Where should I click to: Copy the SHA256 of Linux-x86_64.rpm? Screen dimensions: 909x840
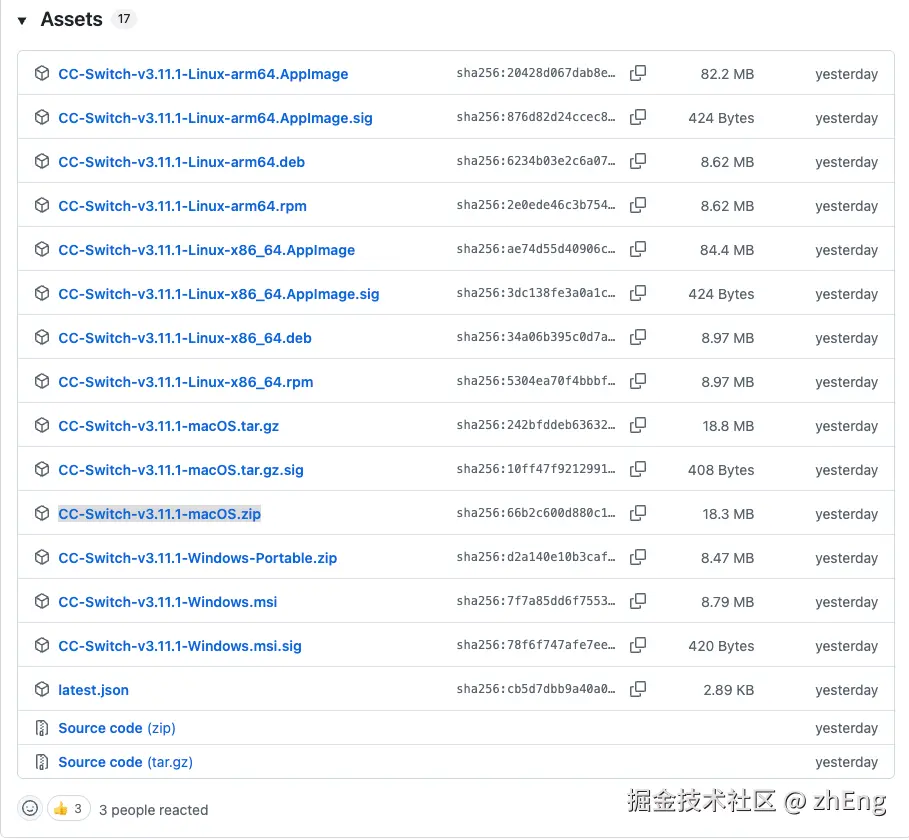pos(638,381)
